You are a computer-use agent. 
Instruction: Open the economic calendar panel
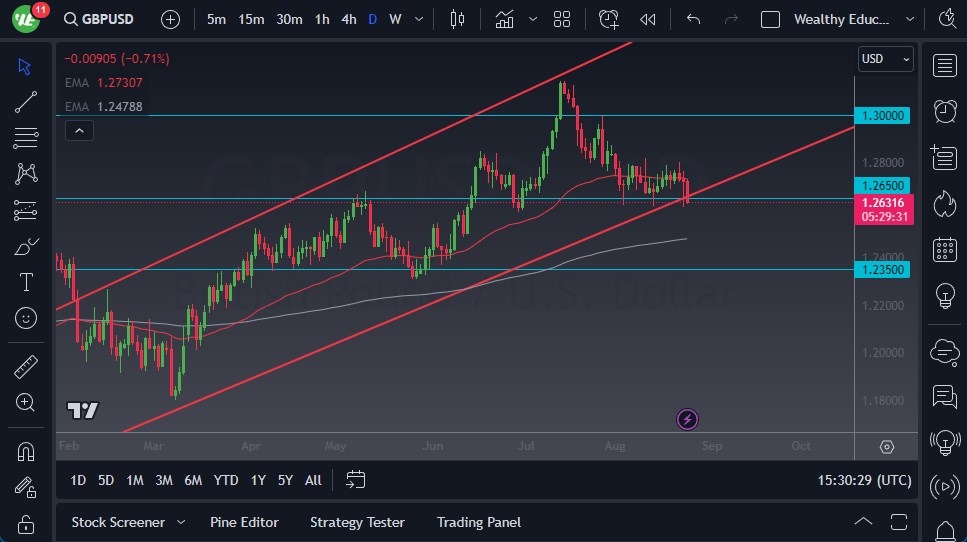pyautogui.click(x=945, y=250)
